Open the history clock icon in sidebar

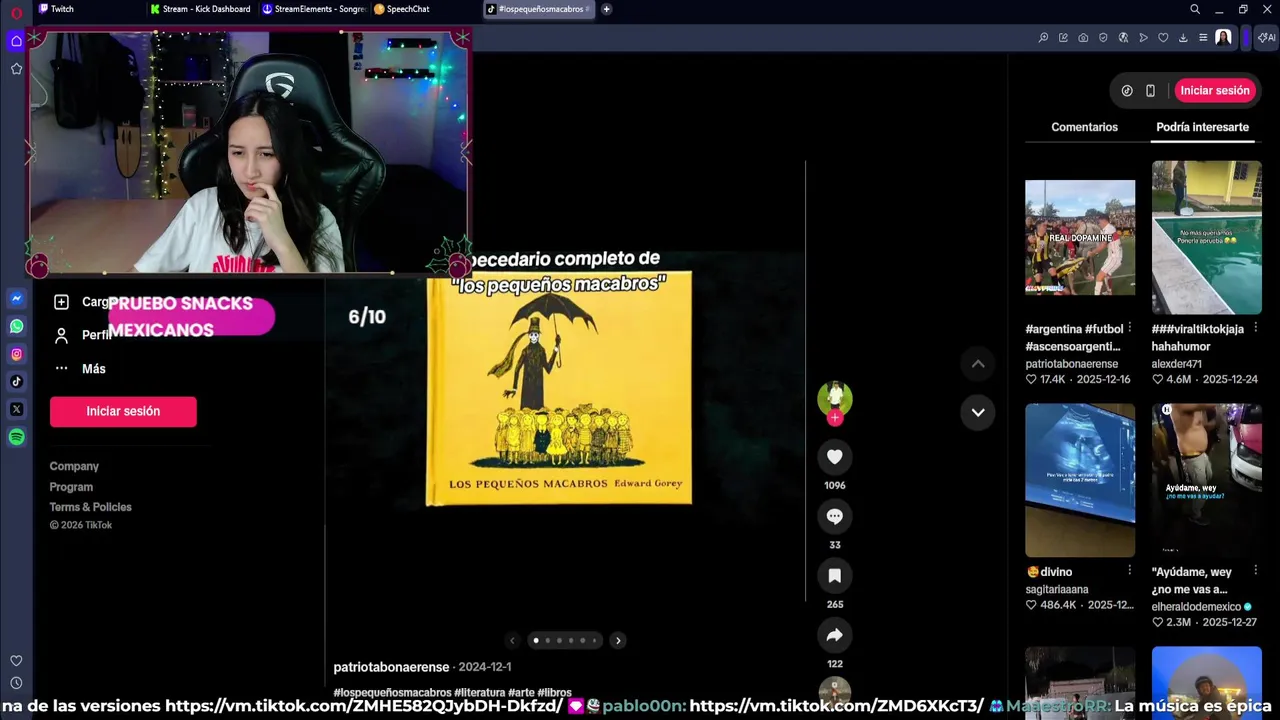(x=16, y=683)
